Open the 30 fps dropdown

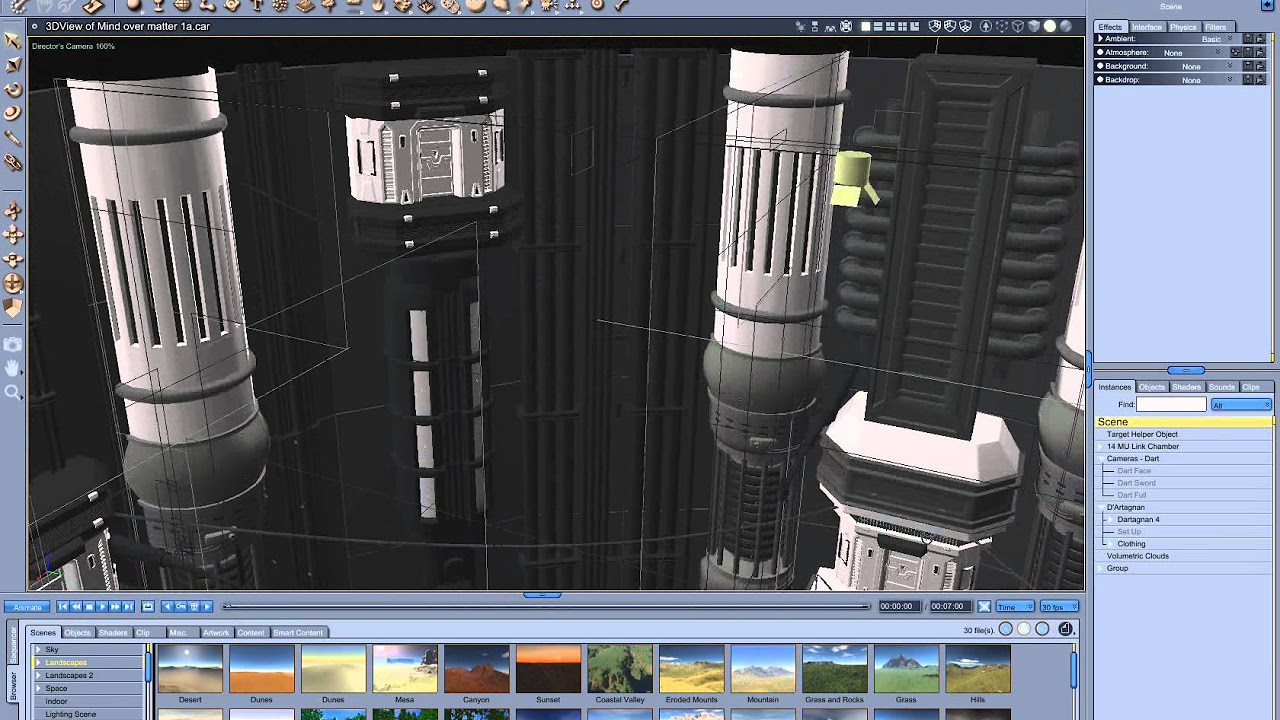coord(1059,607)
